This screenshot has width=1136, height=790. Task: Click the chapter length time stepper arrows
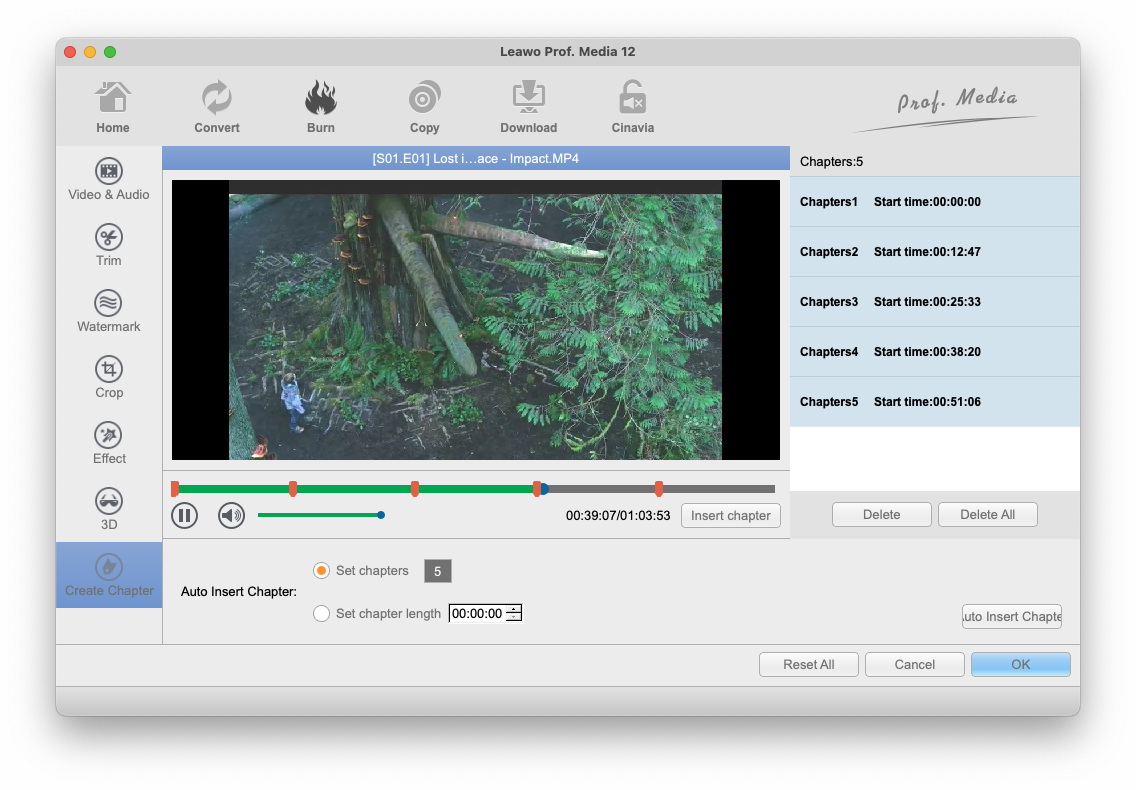[x=514, y=613]
